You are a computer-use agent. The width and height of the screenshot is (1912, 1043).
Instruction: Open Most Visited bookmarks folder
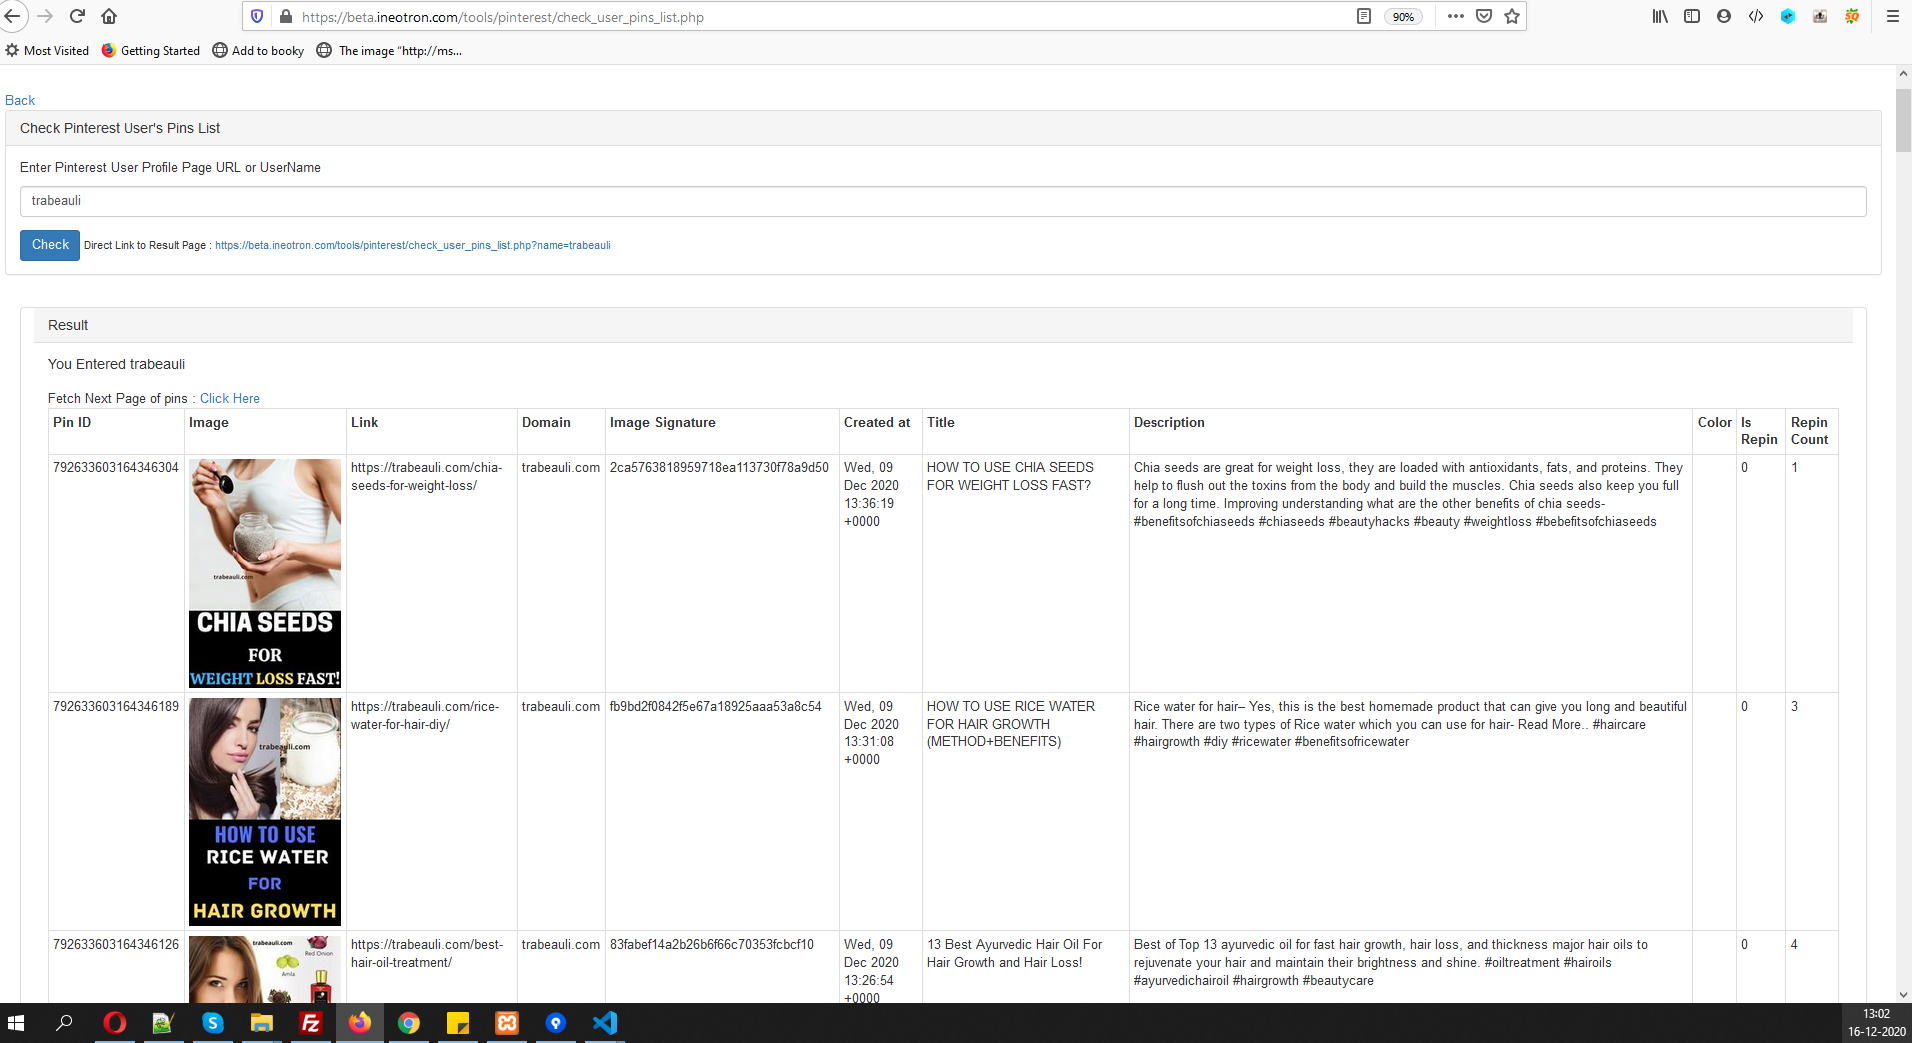coord(47,51)
